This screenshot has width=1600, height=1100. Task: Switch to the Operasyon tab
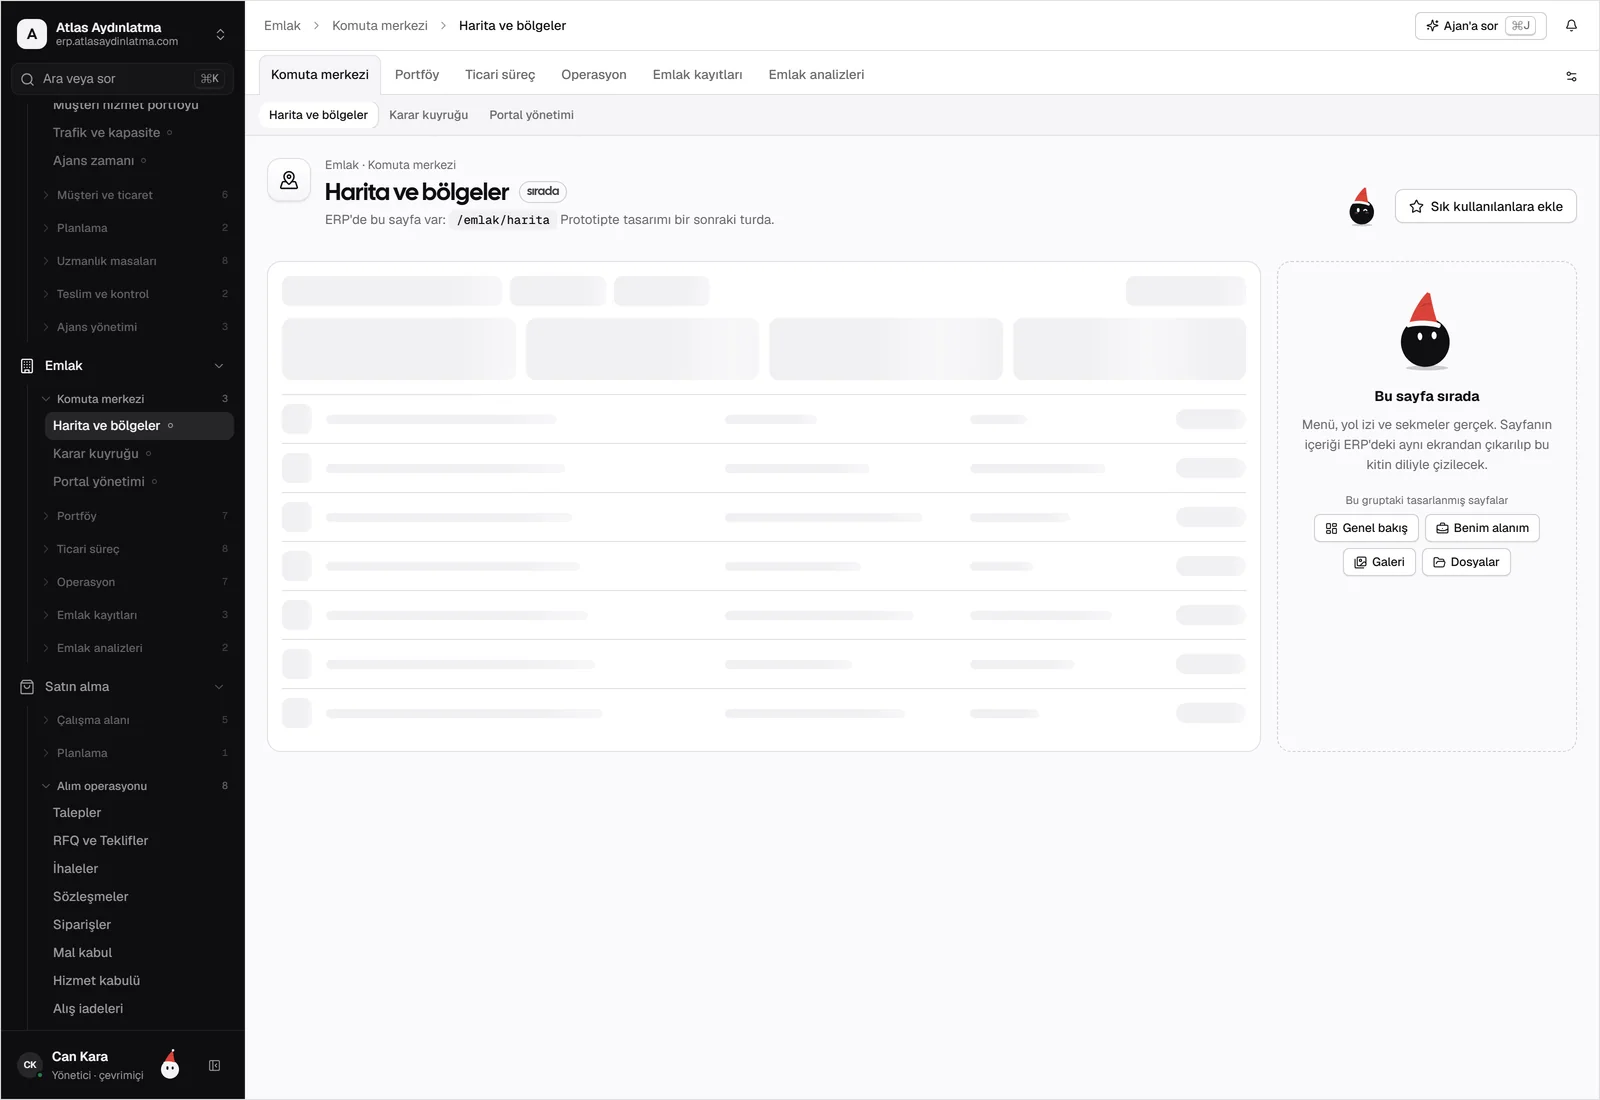[594, 75]
